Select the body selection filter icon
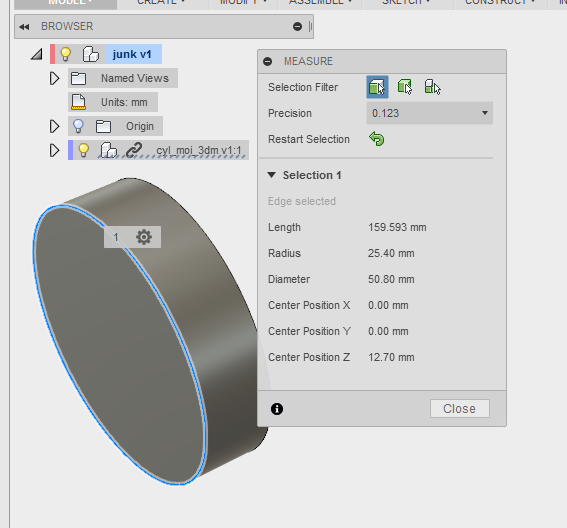 click(405, 87)
